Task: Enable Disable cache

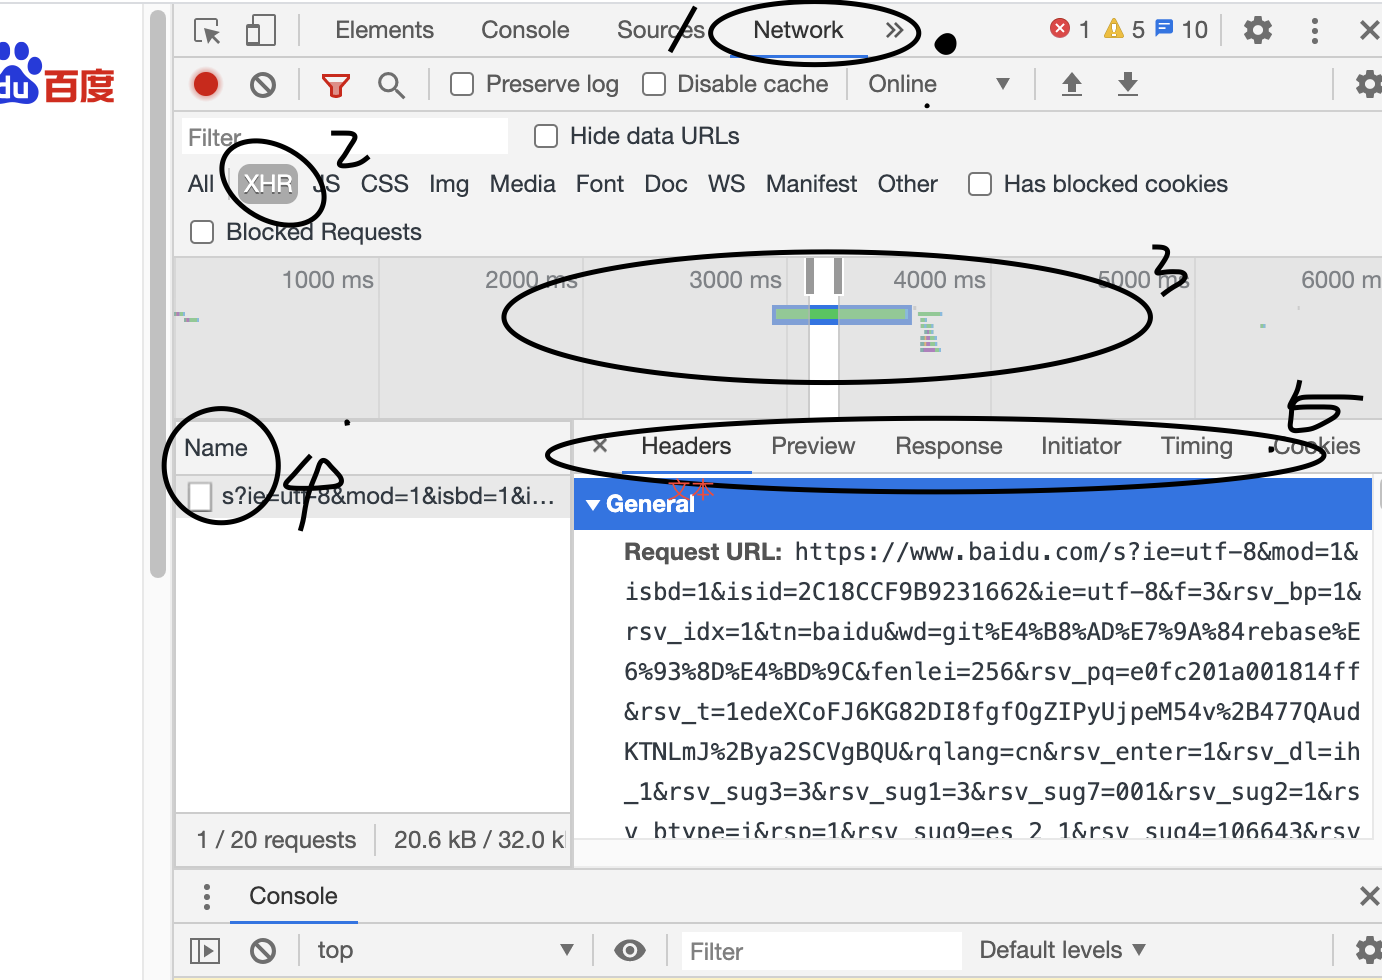Action: coord(654,84)
